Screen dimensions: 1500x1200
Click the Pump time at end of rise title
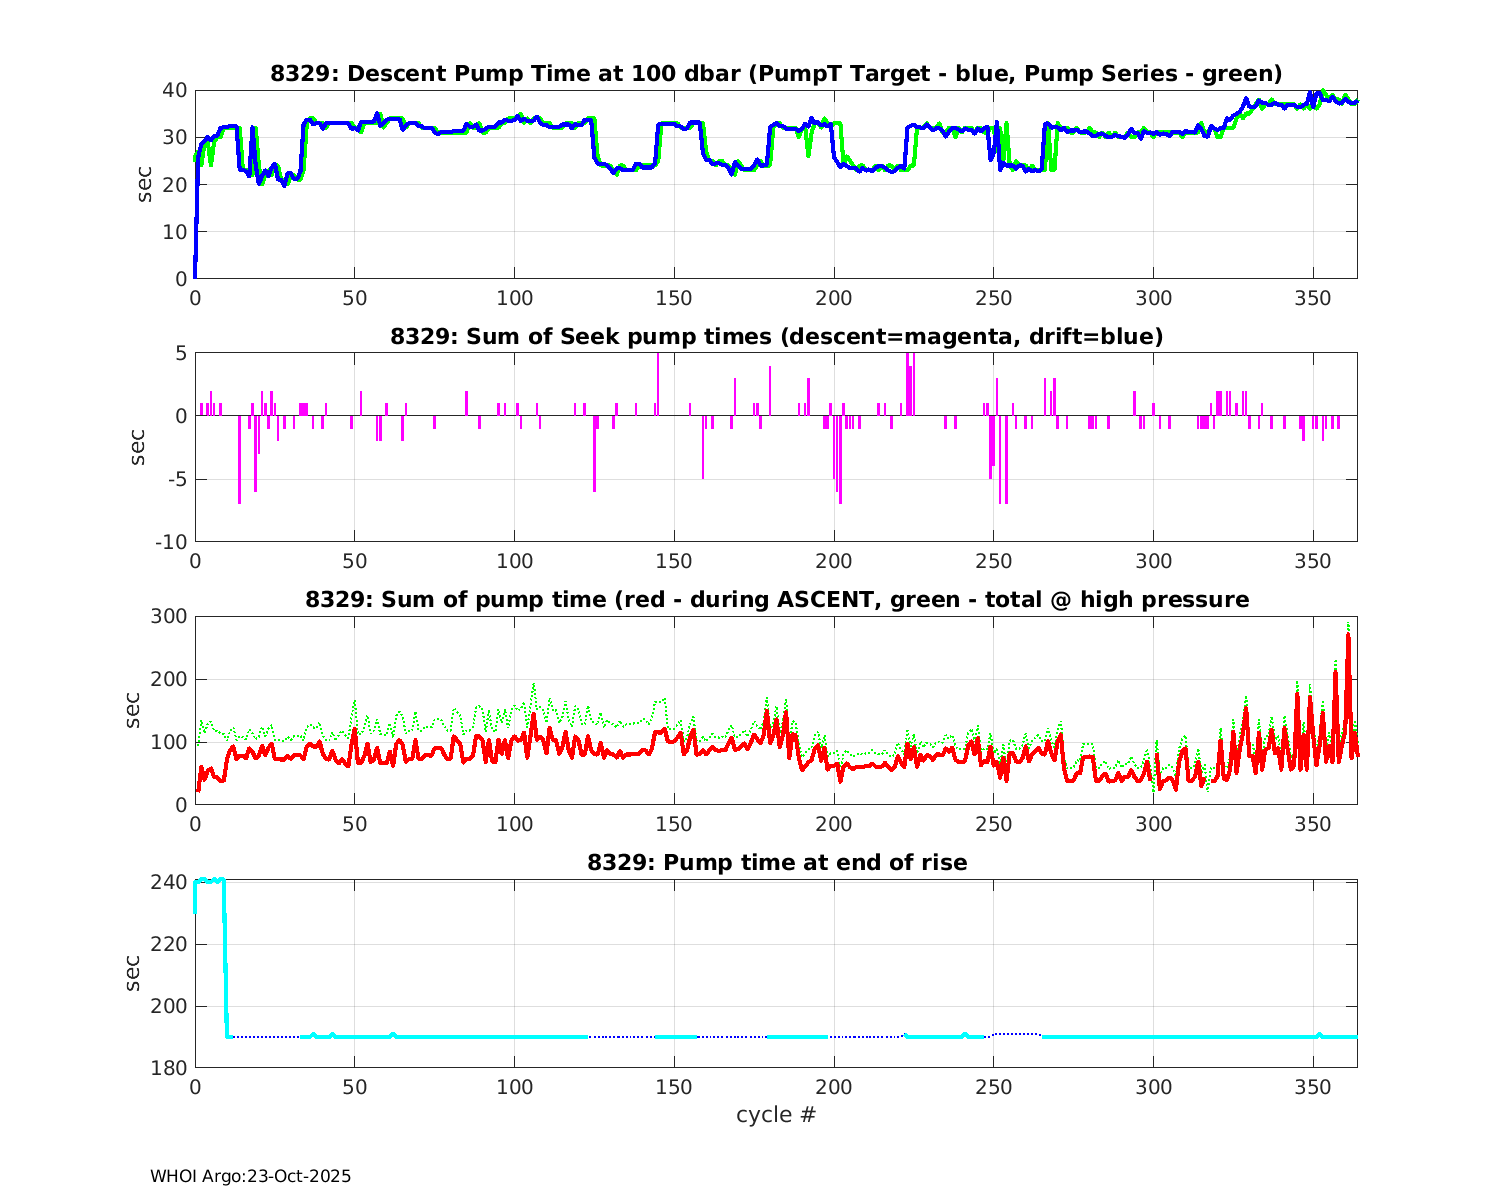click(776, 862)
